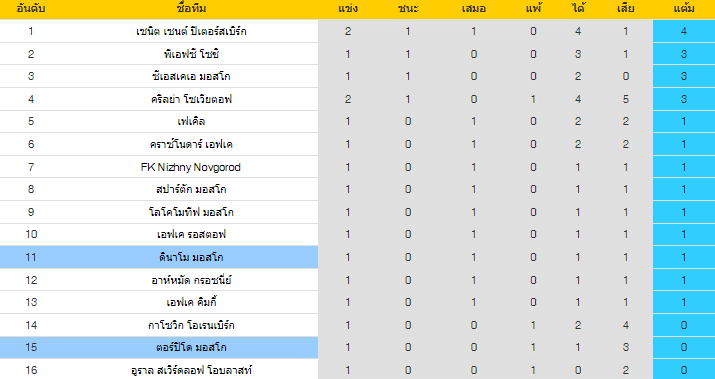Click points value 4 for เซนิต
Image resolution: width=715 pixels, height=379 pixels.
tap(684, 31)
